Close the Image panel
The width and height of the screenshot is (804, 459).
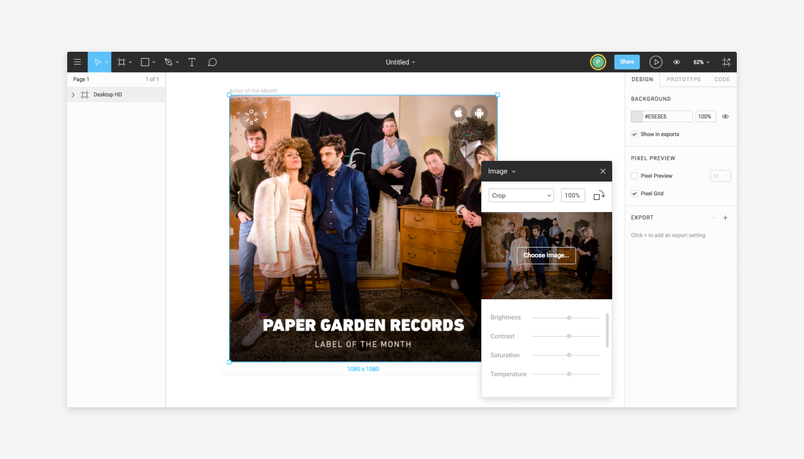click(x=603, y=171)
